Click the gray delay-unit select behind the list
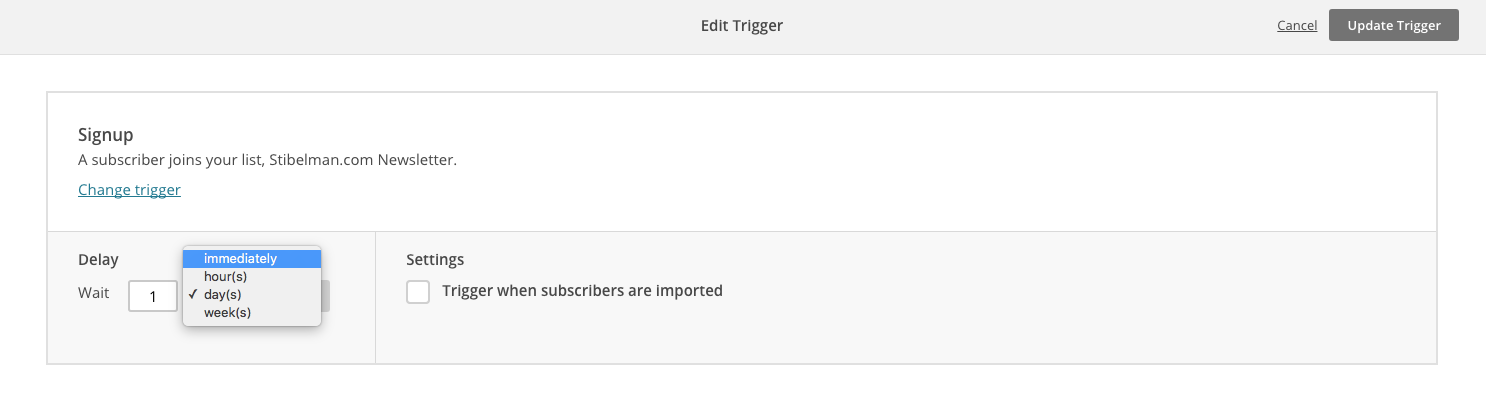This screenshot has width=1486, height=412. pos(325,296)
